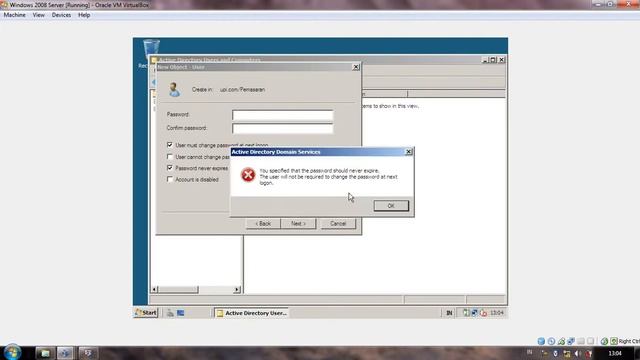Click the Create in: upi.com/Pemasaran text
Image resolution: width=640 pixels, height=360 pixels.
point(228,89)
